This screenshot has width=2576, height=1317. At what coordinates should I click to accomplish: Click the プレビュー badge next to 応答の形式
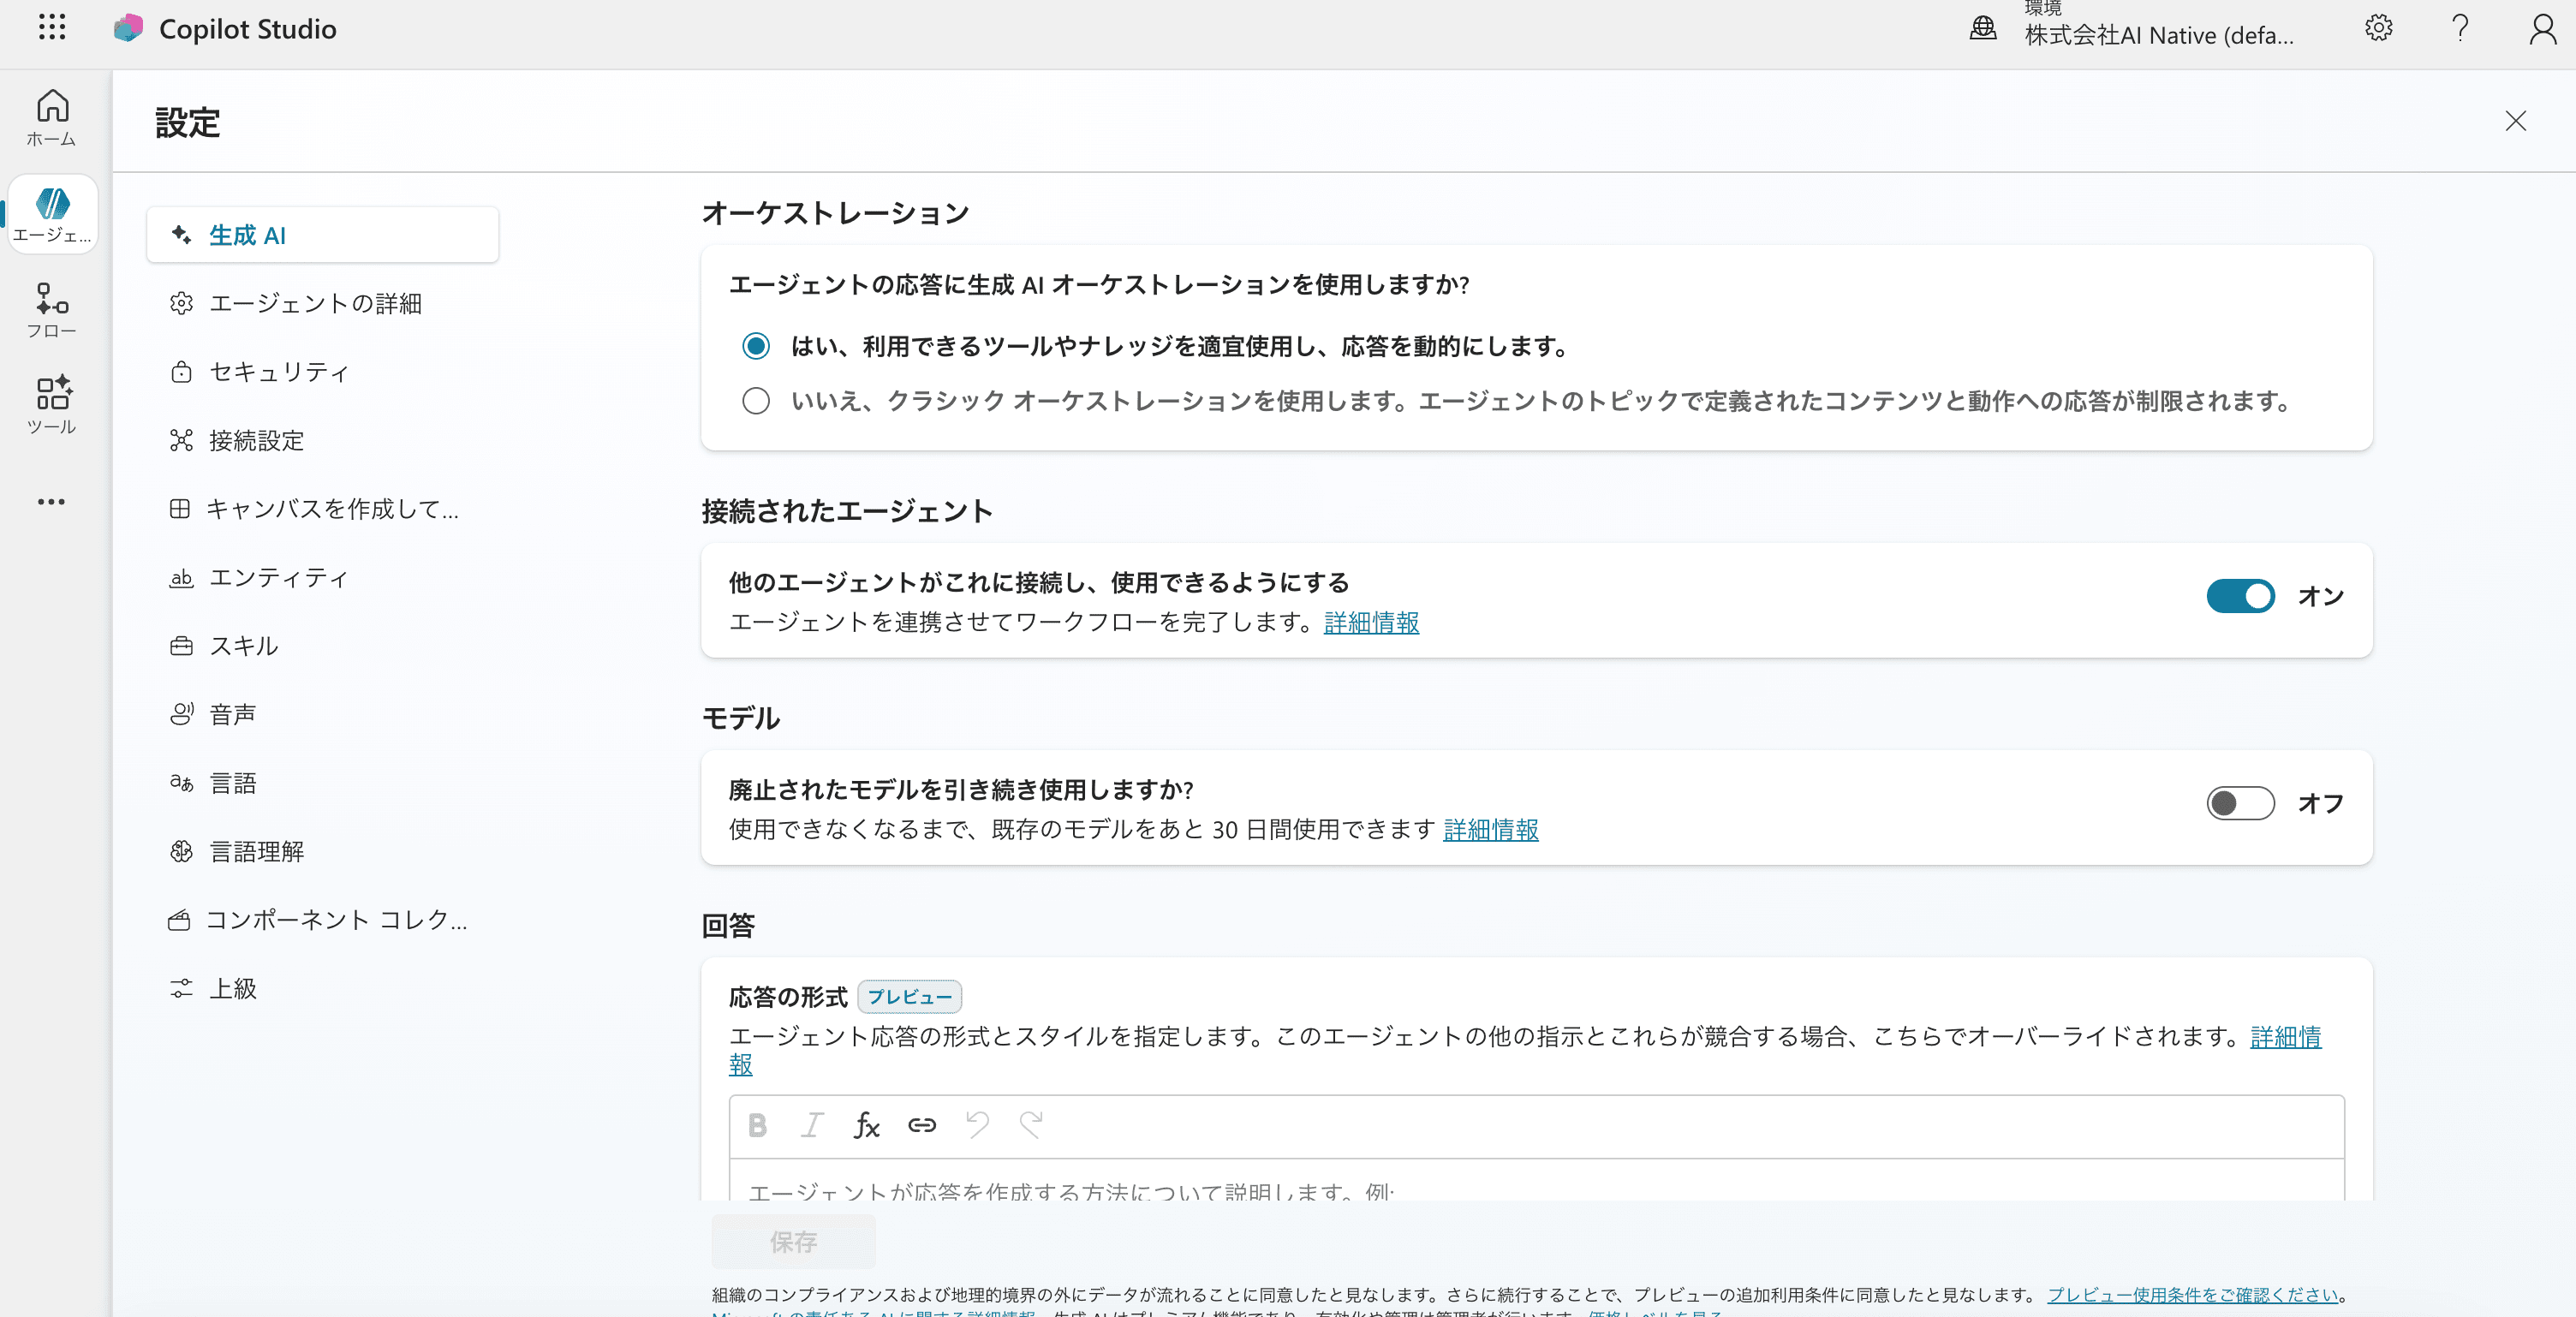point(909,997)
